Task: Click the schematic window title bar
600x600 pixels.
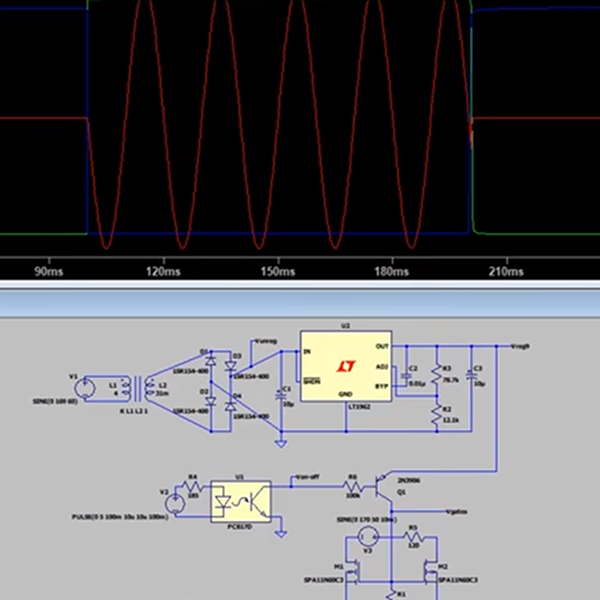Action: [x=300, y=304]
